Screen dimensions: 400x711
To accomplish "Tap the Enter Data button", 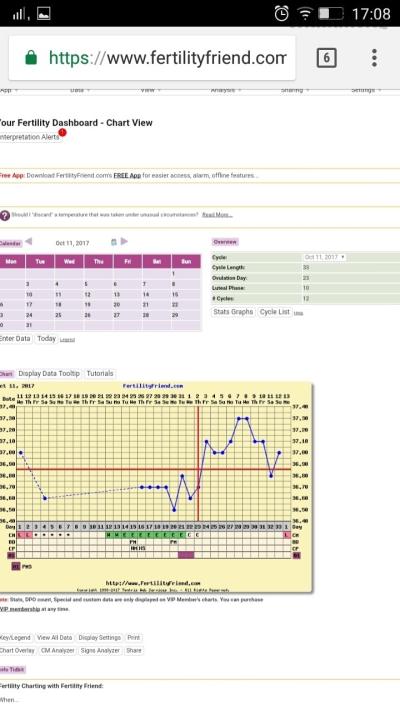I will [x=15, y=339].
